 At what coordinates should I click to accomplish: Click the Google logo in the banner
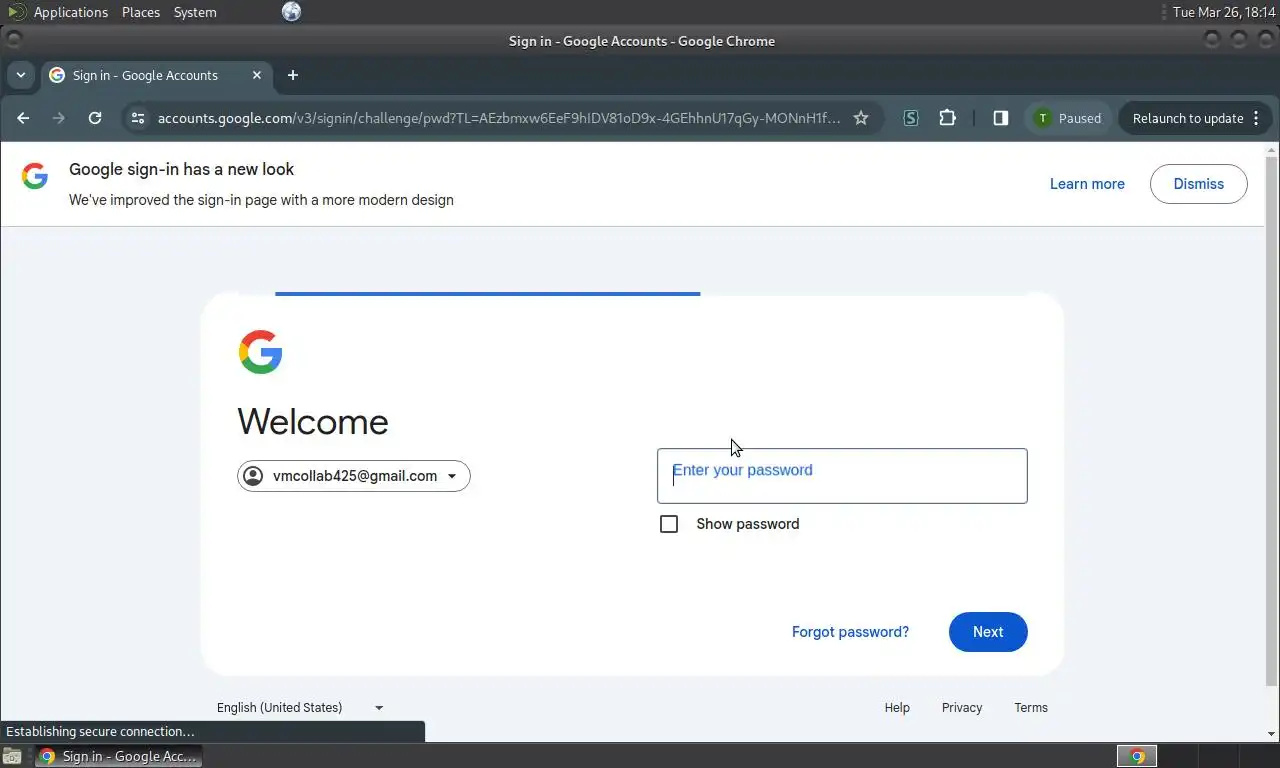click(x=35, y=177)
